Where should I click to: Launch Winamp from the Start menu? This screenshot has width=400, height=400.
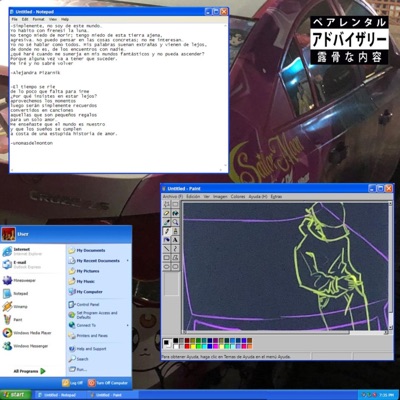pyautogui.click(x=16, y=307)
